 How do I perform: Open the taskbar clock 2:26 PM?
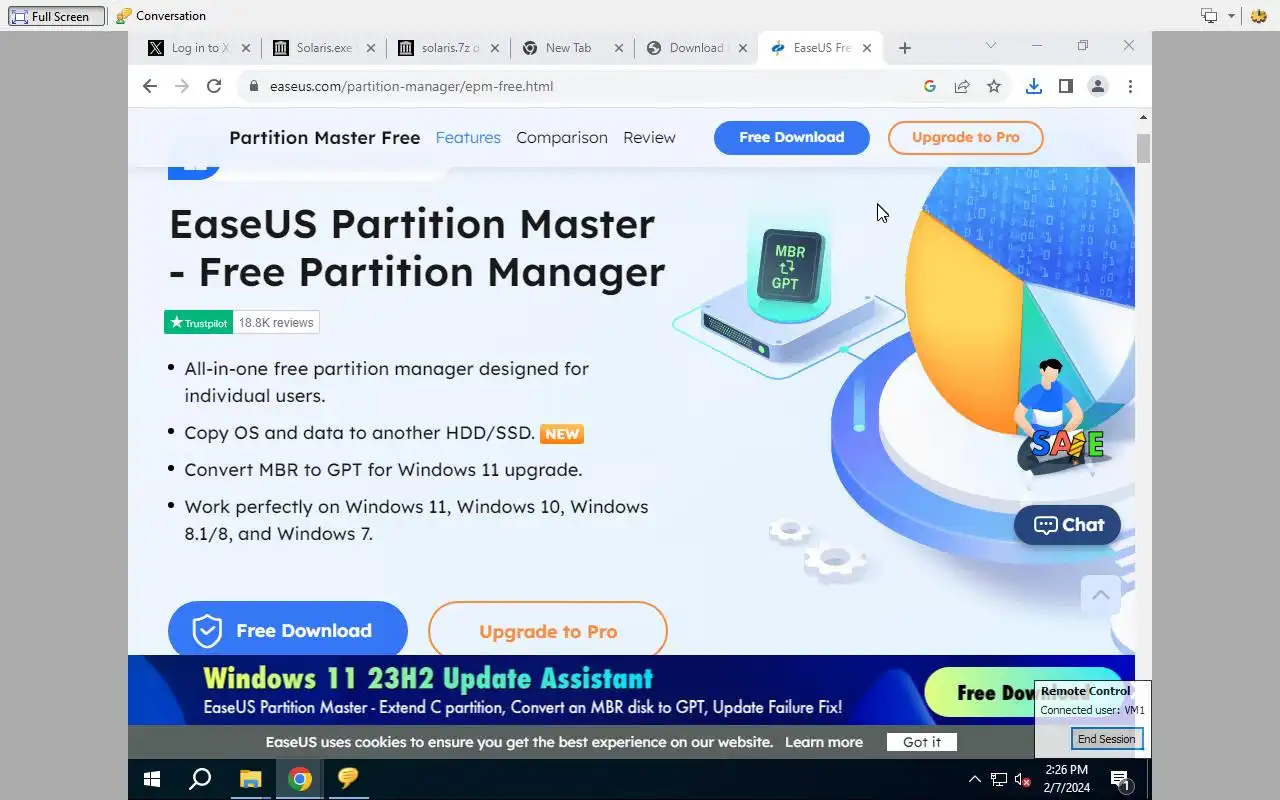coord(1066,779)
